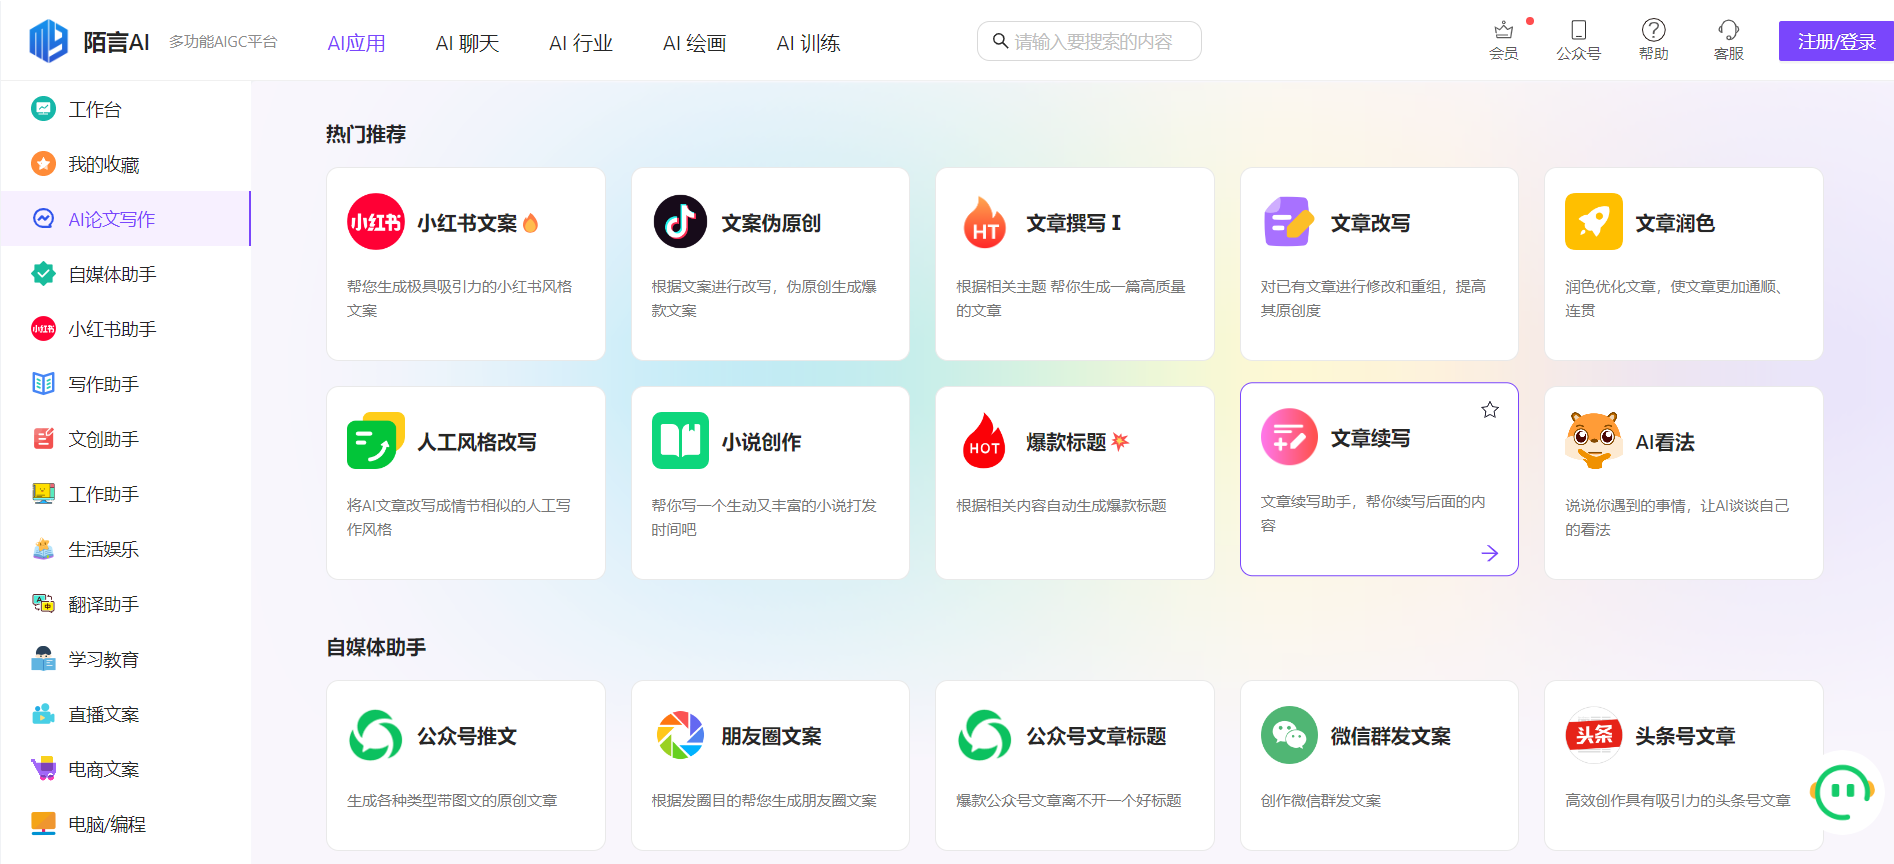Image resolution: width=1894 pixels, height=864 pixels.
Task: Click the AI看法 hamster icon
Action: click(x=1594, y=440)
